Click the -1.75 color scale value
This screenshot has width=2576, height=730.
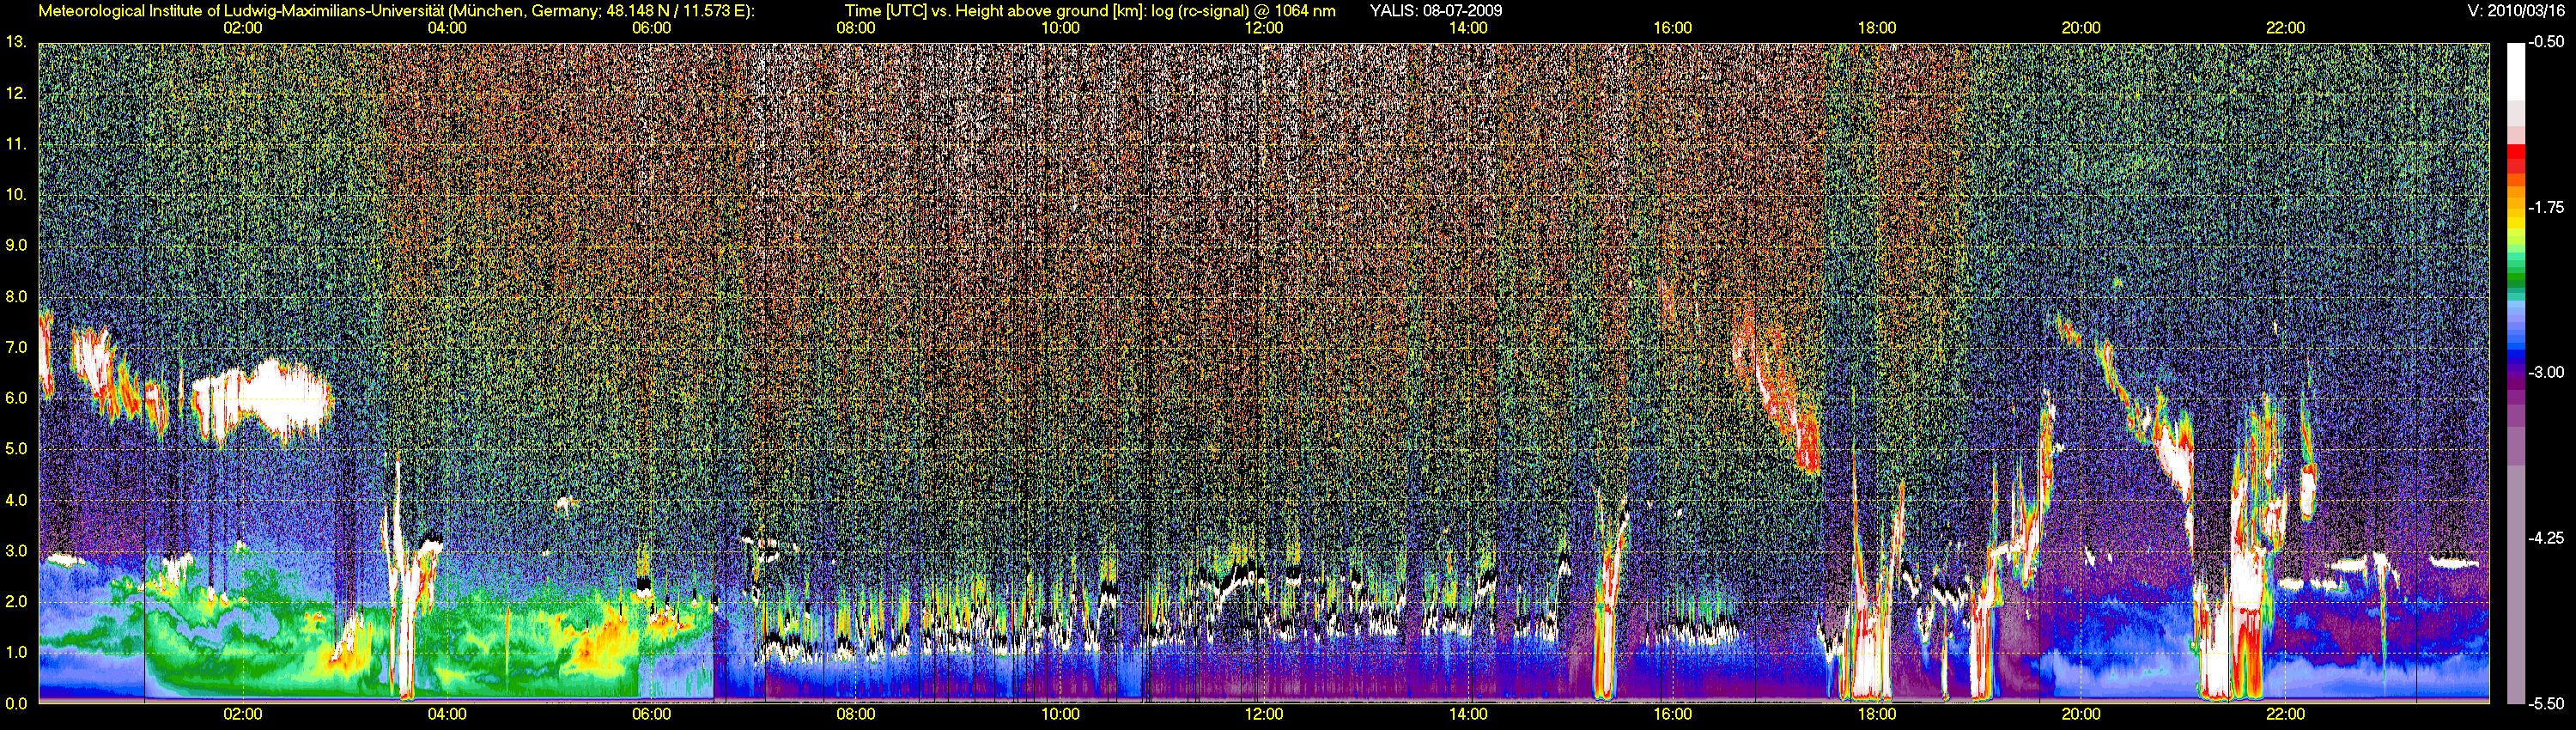coord(2546,207)
